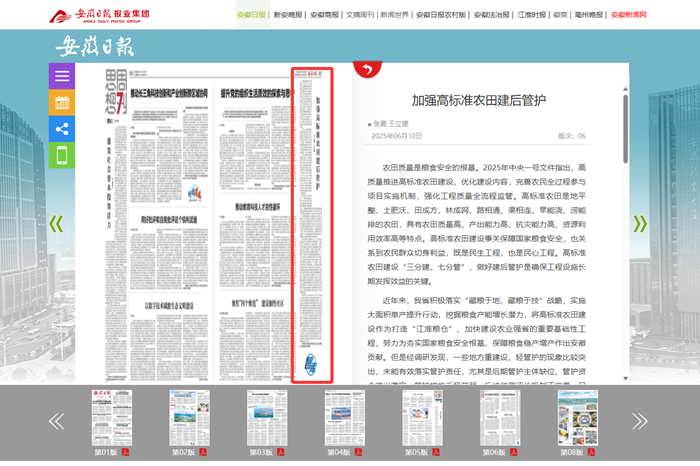Click the green mobile phone icon
The image size is (700, 466).
pos(61,155)
